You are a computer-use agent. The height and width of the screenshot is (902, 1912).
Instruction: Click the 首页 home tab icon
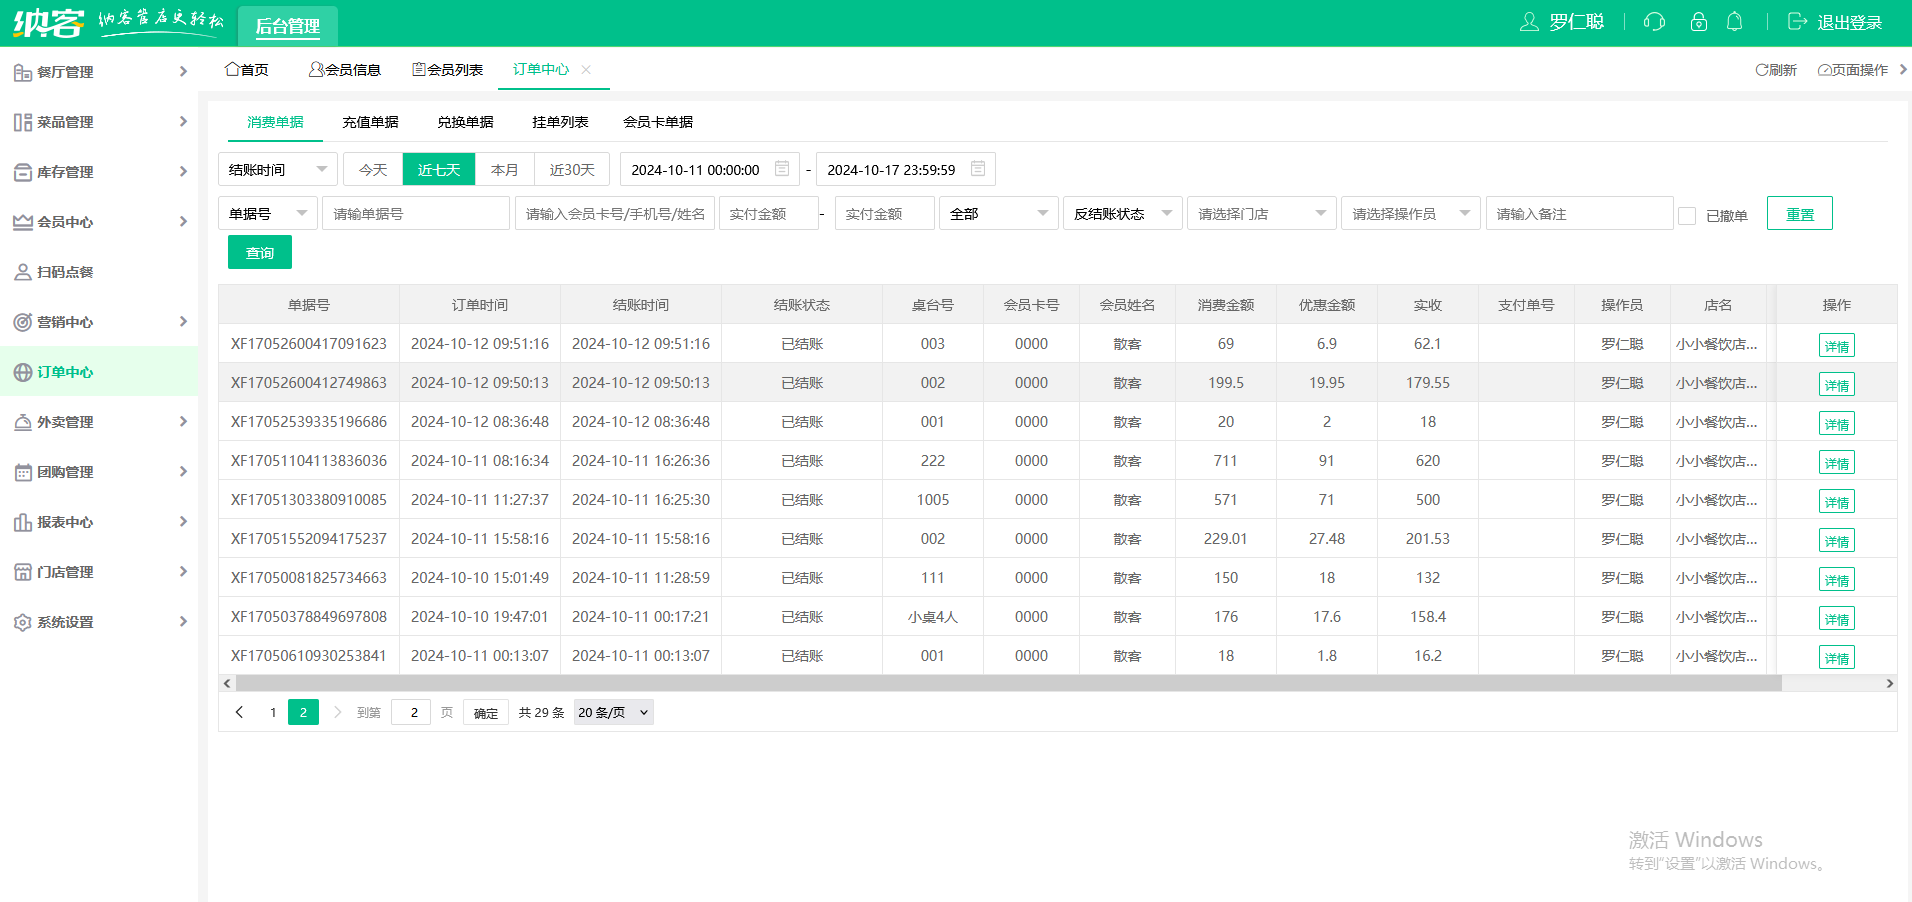[x=232, y=69]
